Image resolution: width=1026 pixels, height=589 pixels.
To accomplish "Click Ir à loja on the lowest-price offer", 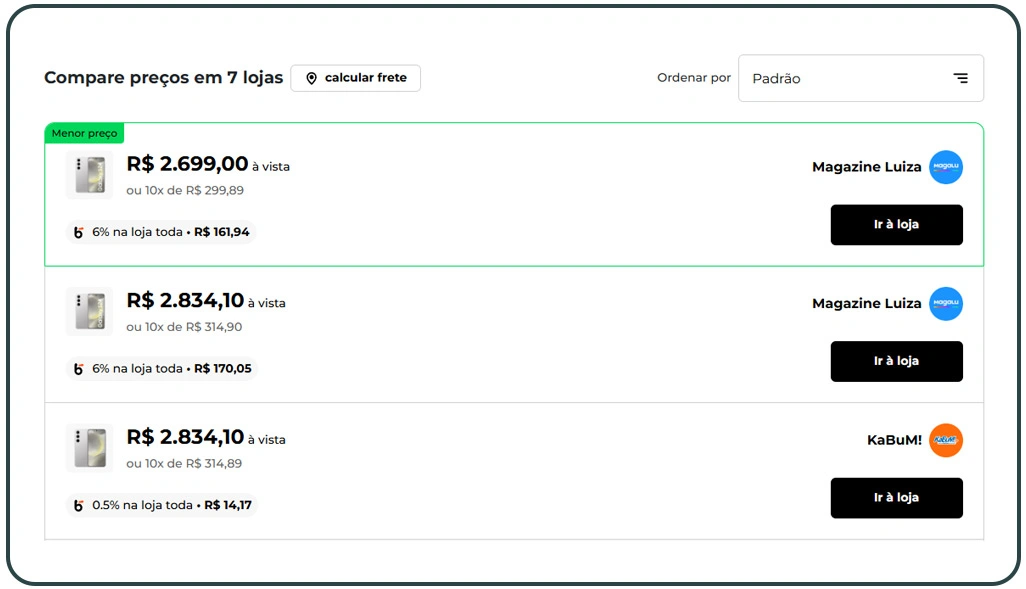I will click(896, 225).
